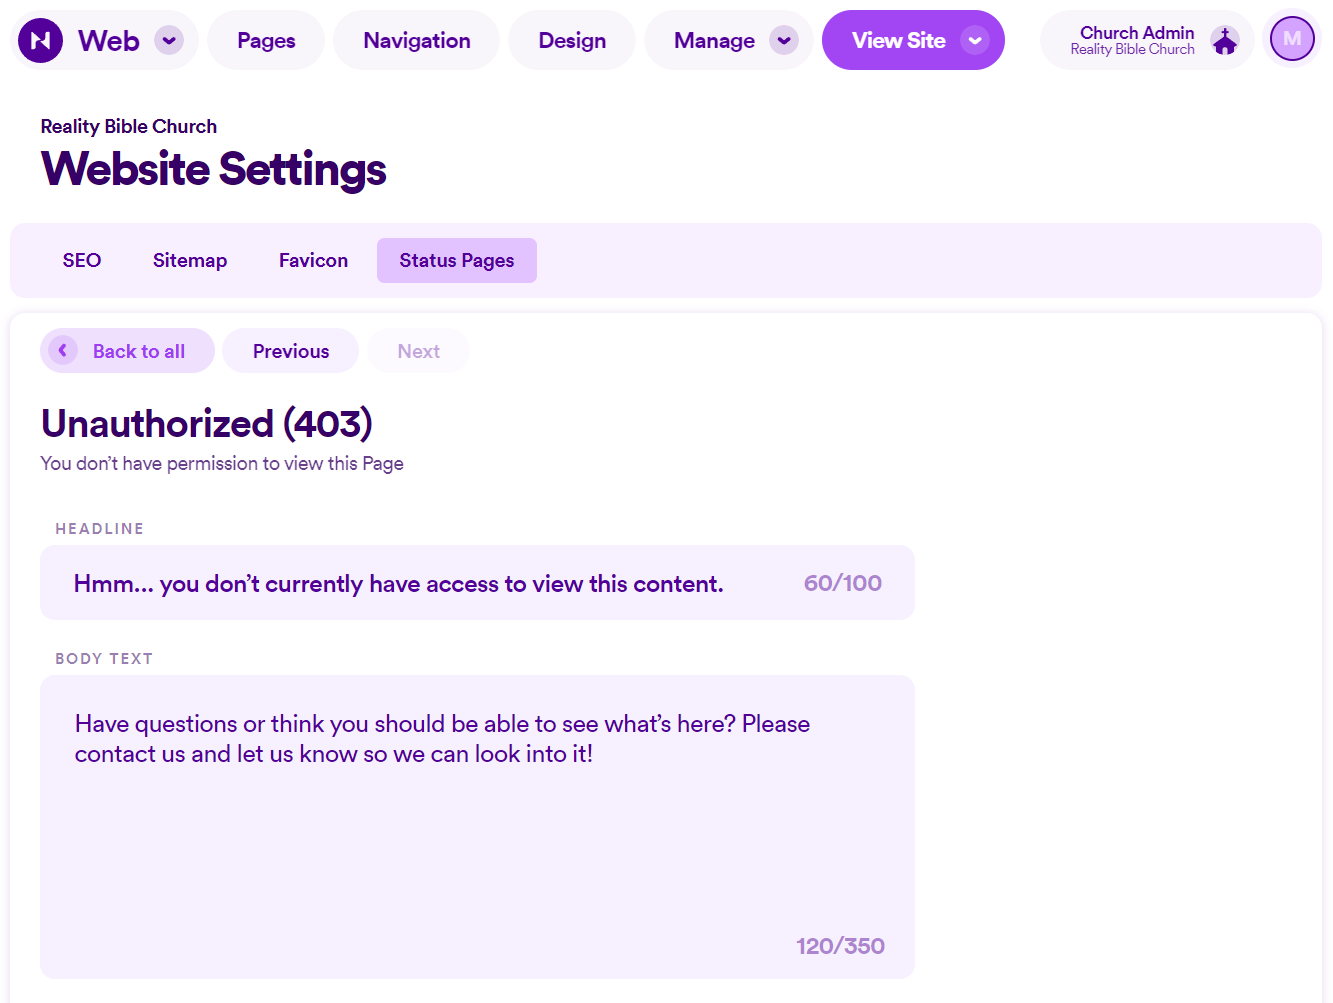Click Design in the top menu
This screenshot has width=1333, height=1003.
pyautogui.click(x=572, y=40)
